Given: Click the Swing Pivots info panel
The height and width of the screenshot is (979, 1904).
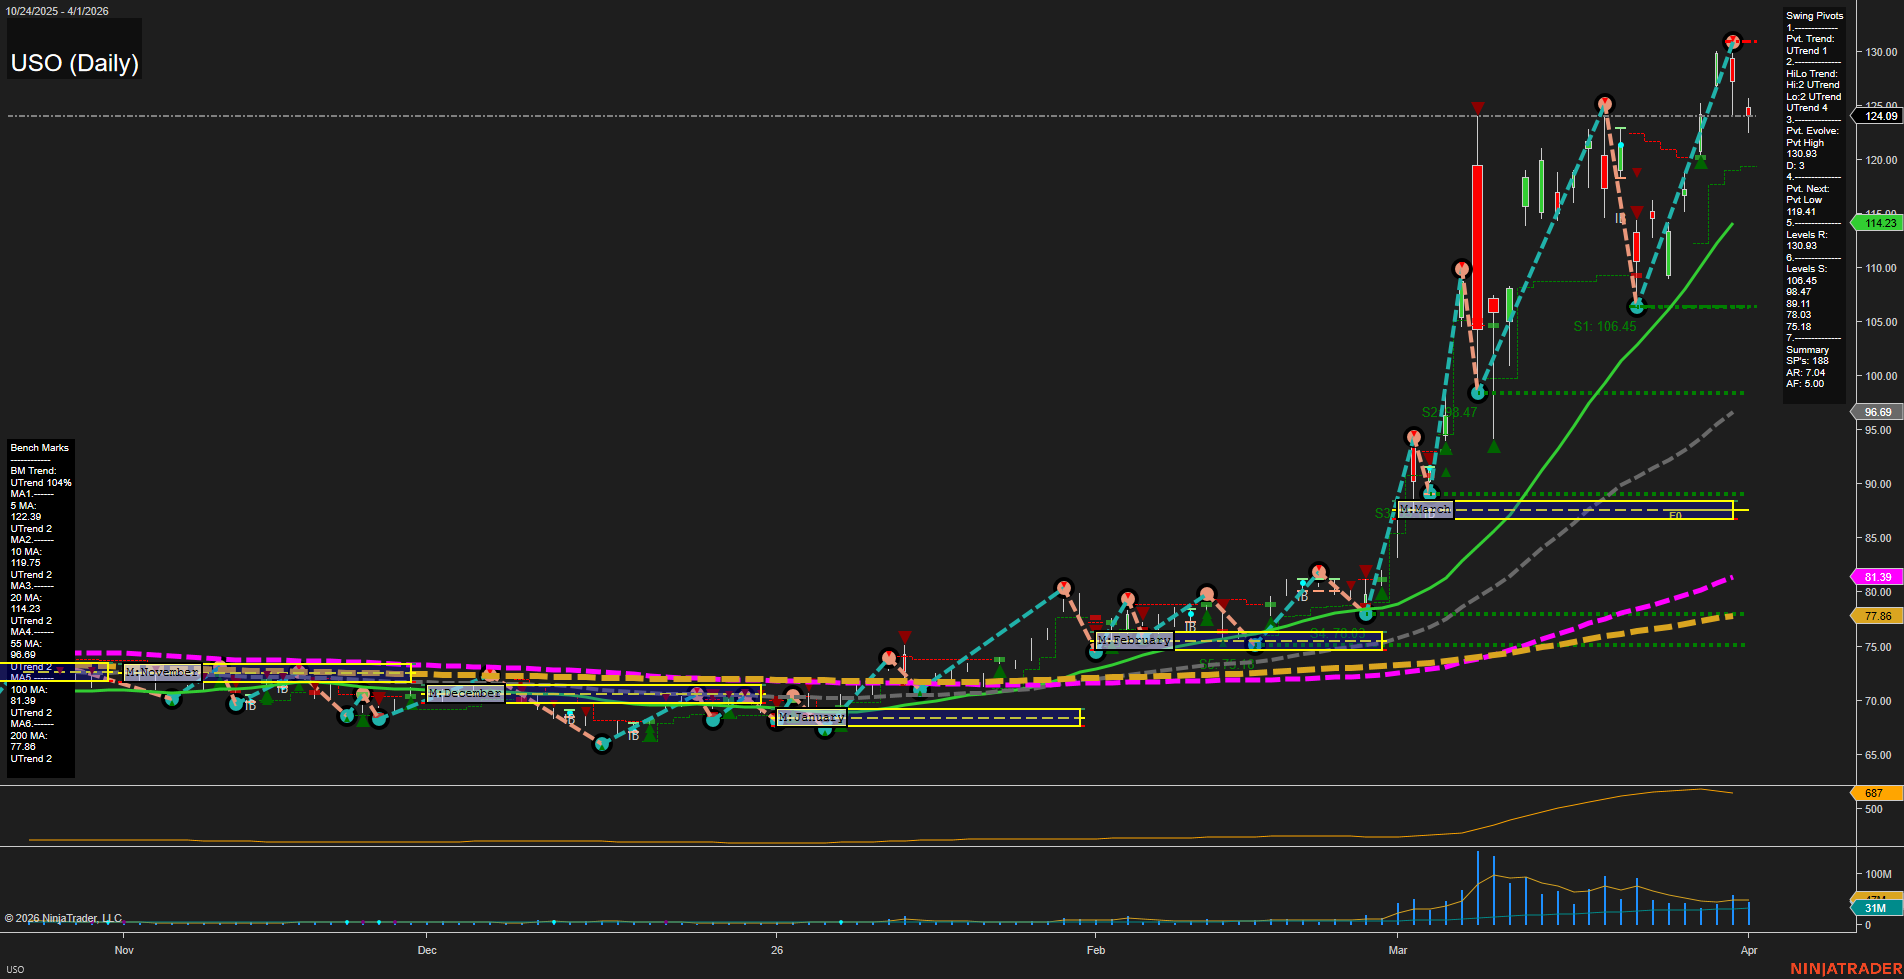Looking at the screenshot, I should coord(1813,200).
